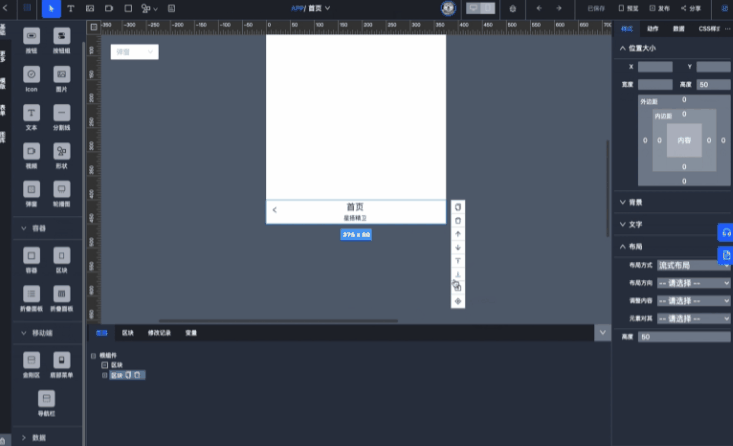The image size is (733, 446).
Task: Pick the 分割线 (divider) component
Action: [x=61, y=116]
